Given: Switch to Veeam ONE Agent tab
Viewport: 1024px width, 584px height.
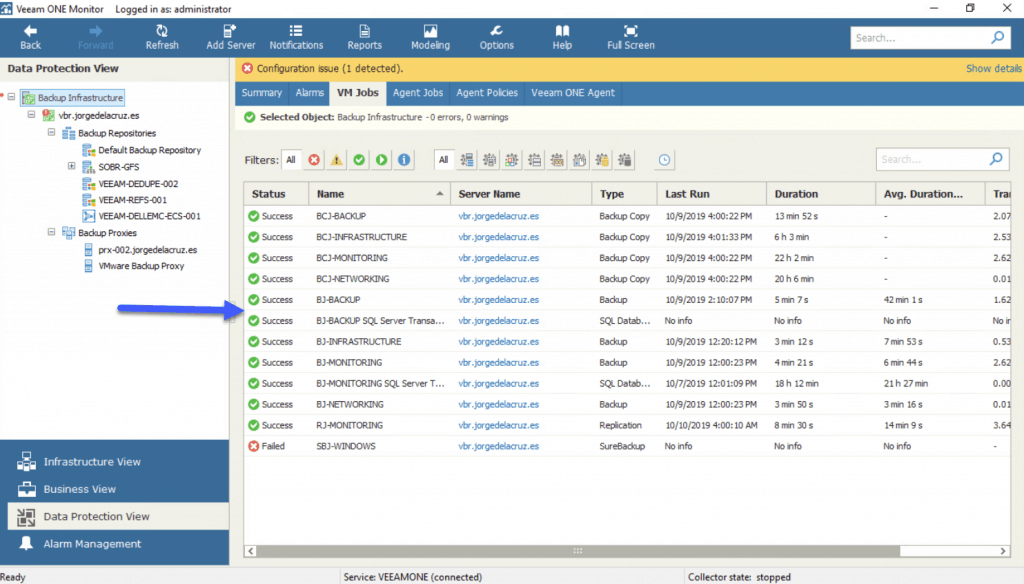Looking at the screenshot, I should [x=573, y=93].
